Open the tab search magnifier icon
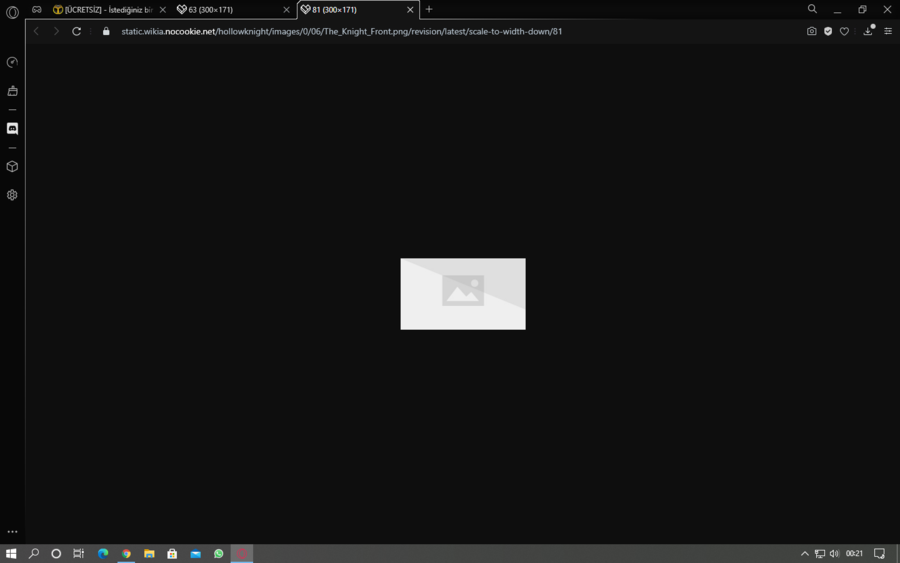This screenshot has height=563, width=900. (x=812, y=9)
